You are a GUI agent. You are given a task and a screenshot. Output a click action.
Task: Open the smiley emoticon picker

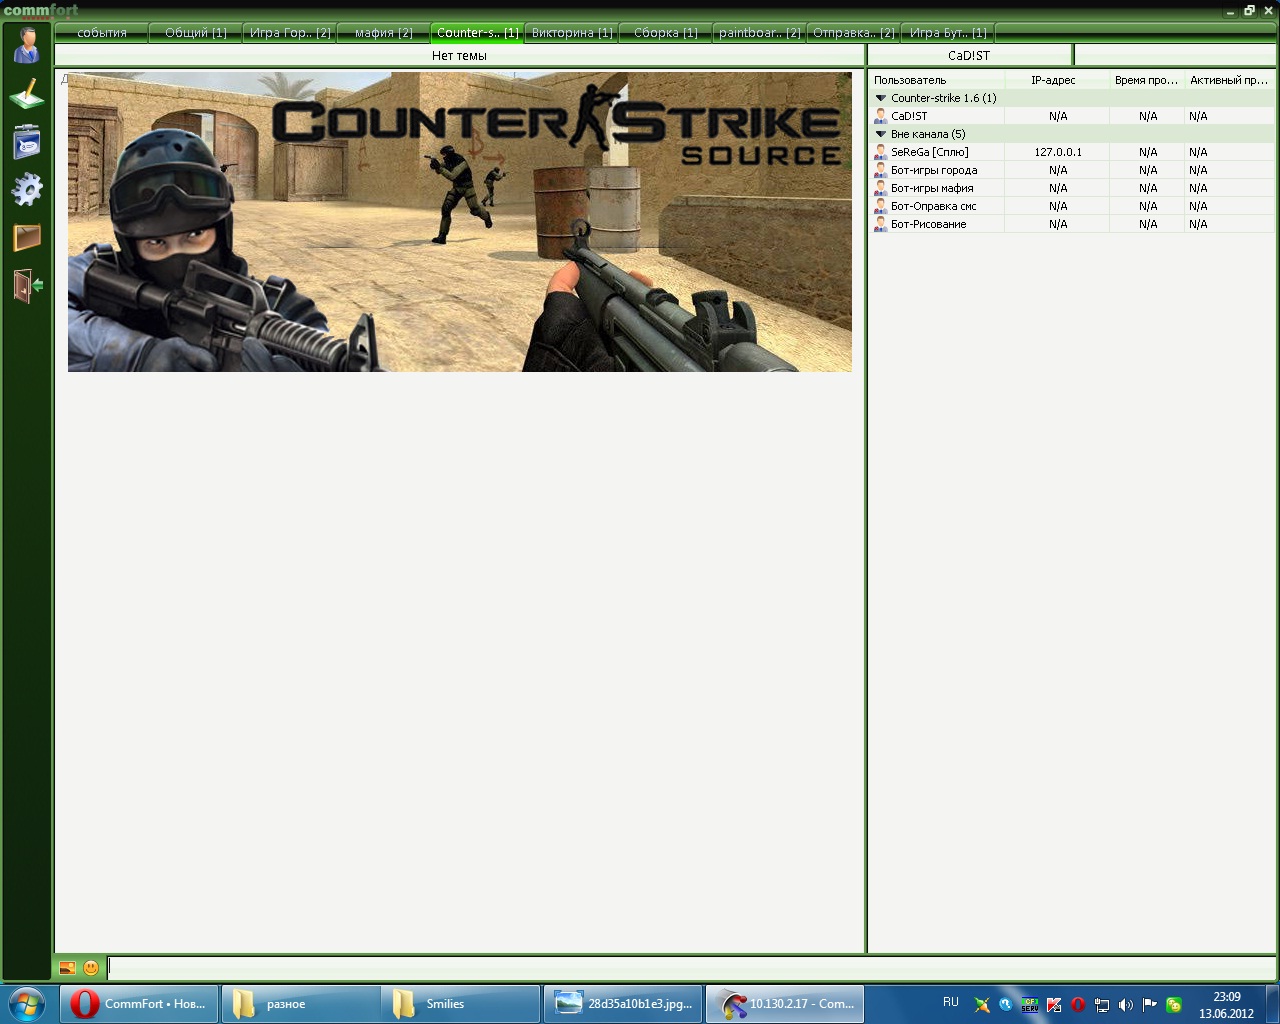point(91,968)
